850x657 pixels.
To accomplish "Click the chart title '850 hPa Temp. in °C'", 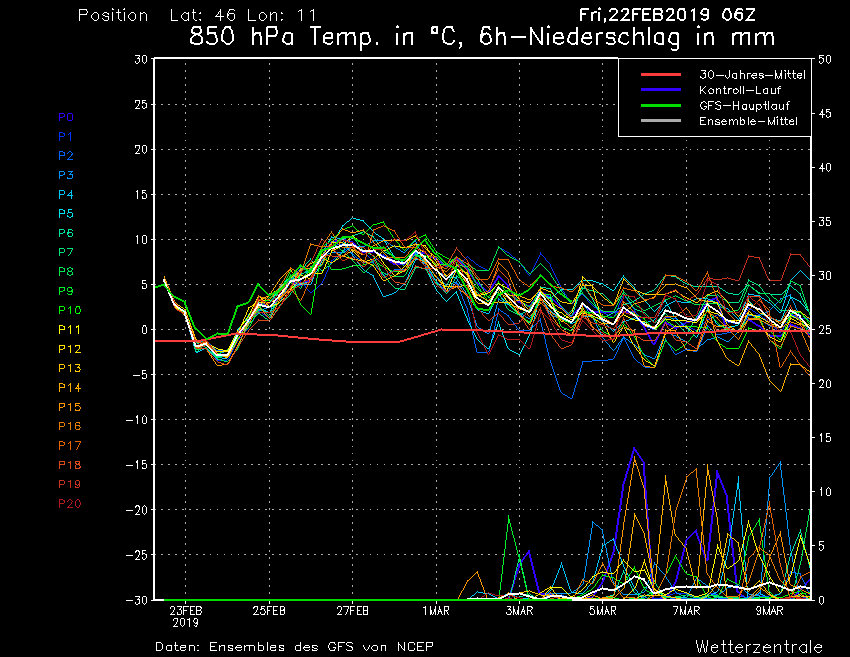I will point(326,37).
